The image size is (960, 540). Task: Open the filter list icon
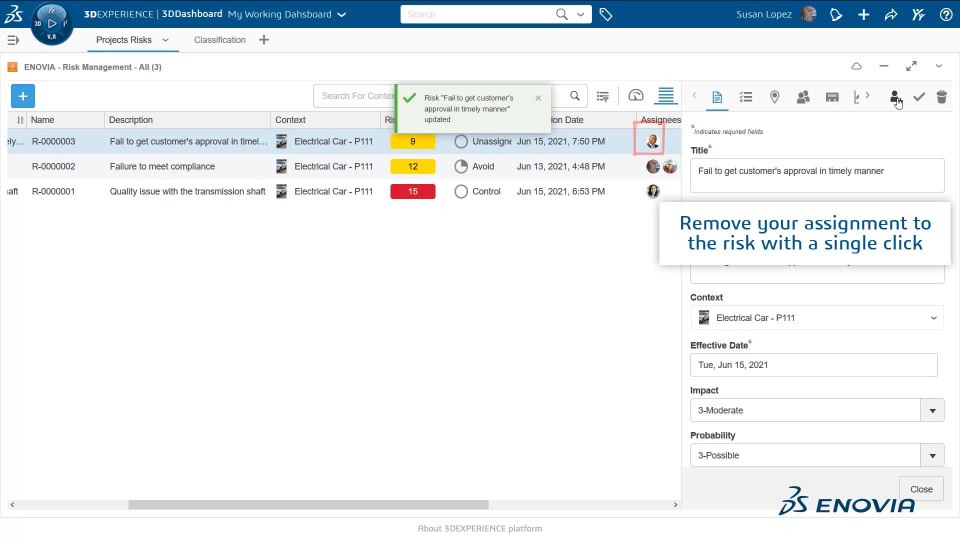(x=603, y=96)
